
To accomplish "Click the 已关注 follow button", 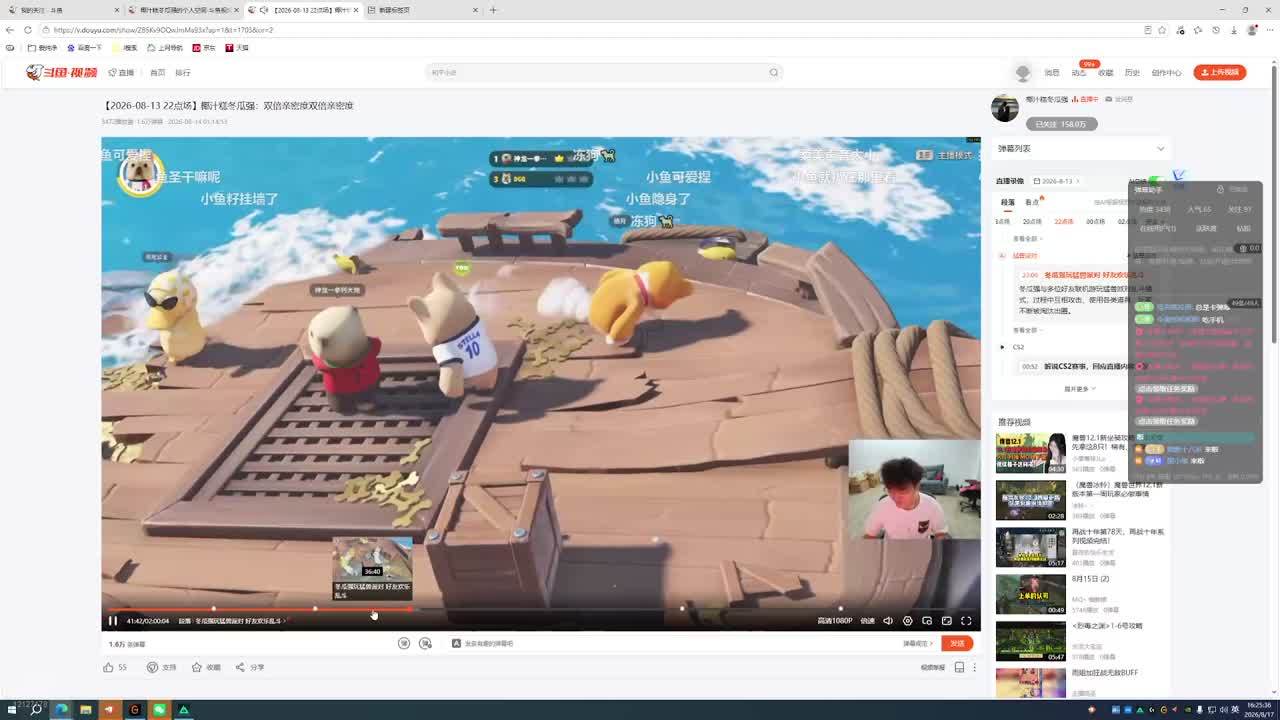I will 1061,124.
